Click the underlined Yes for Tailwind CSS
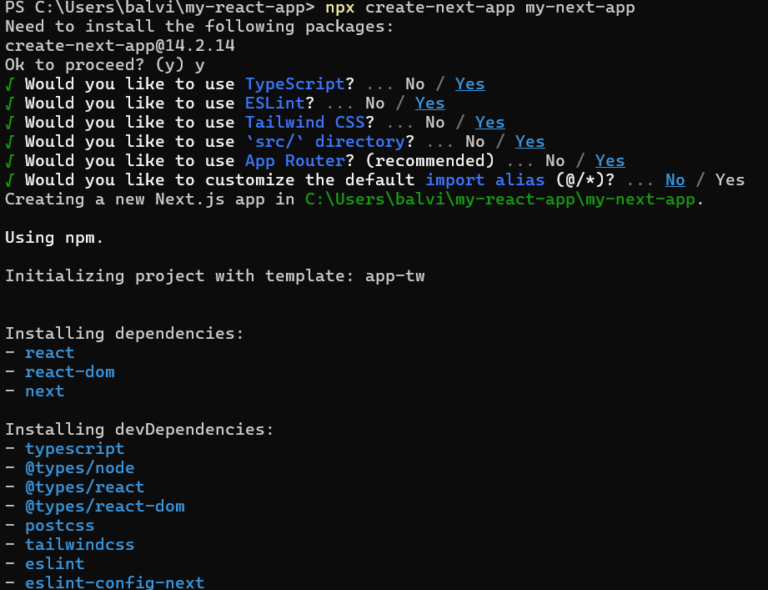 tap(489, 122)
